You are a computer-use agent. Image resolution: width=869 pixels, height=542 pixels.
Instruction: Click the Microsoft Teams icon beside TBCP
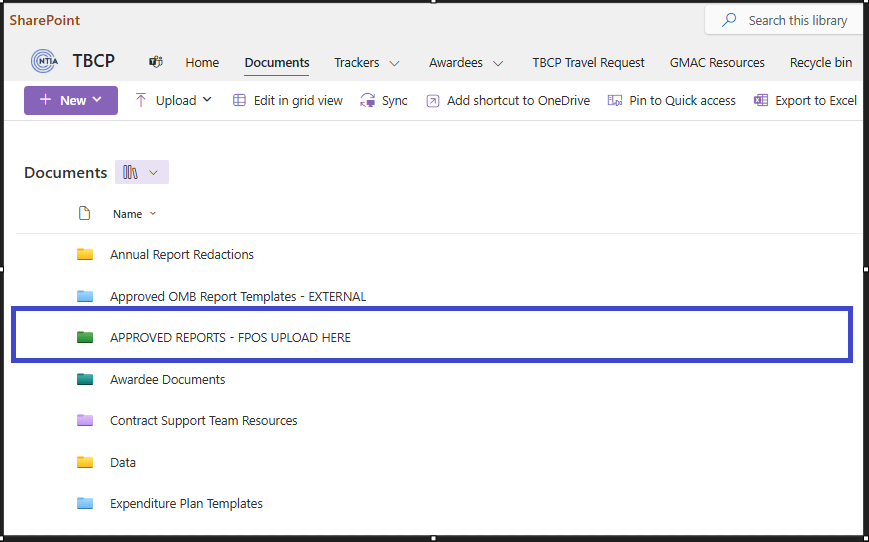(156, 62)
